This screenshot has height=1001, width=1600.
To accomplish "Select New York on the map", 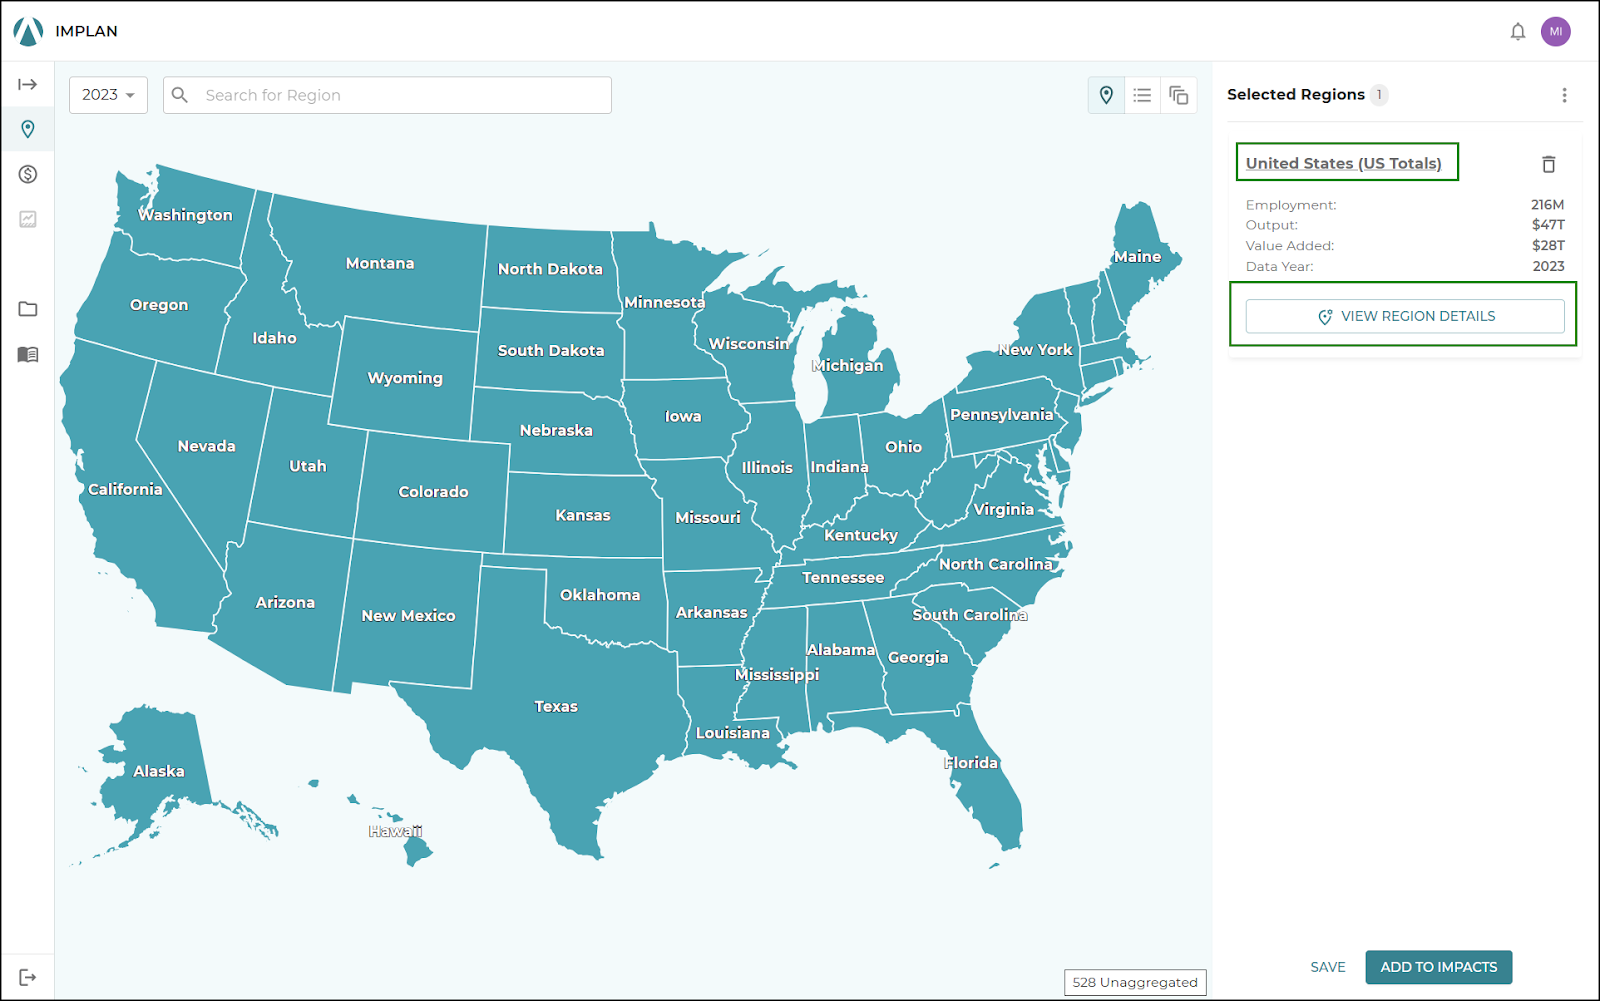I will tap(1035, 349).
